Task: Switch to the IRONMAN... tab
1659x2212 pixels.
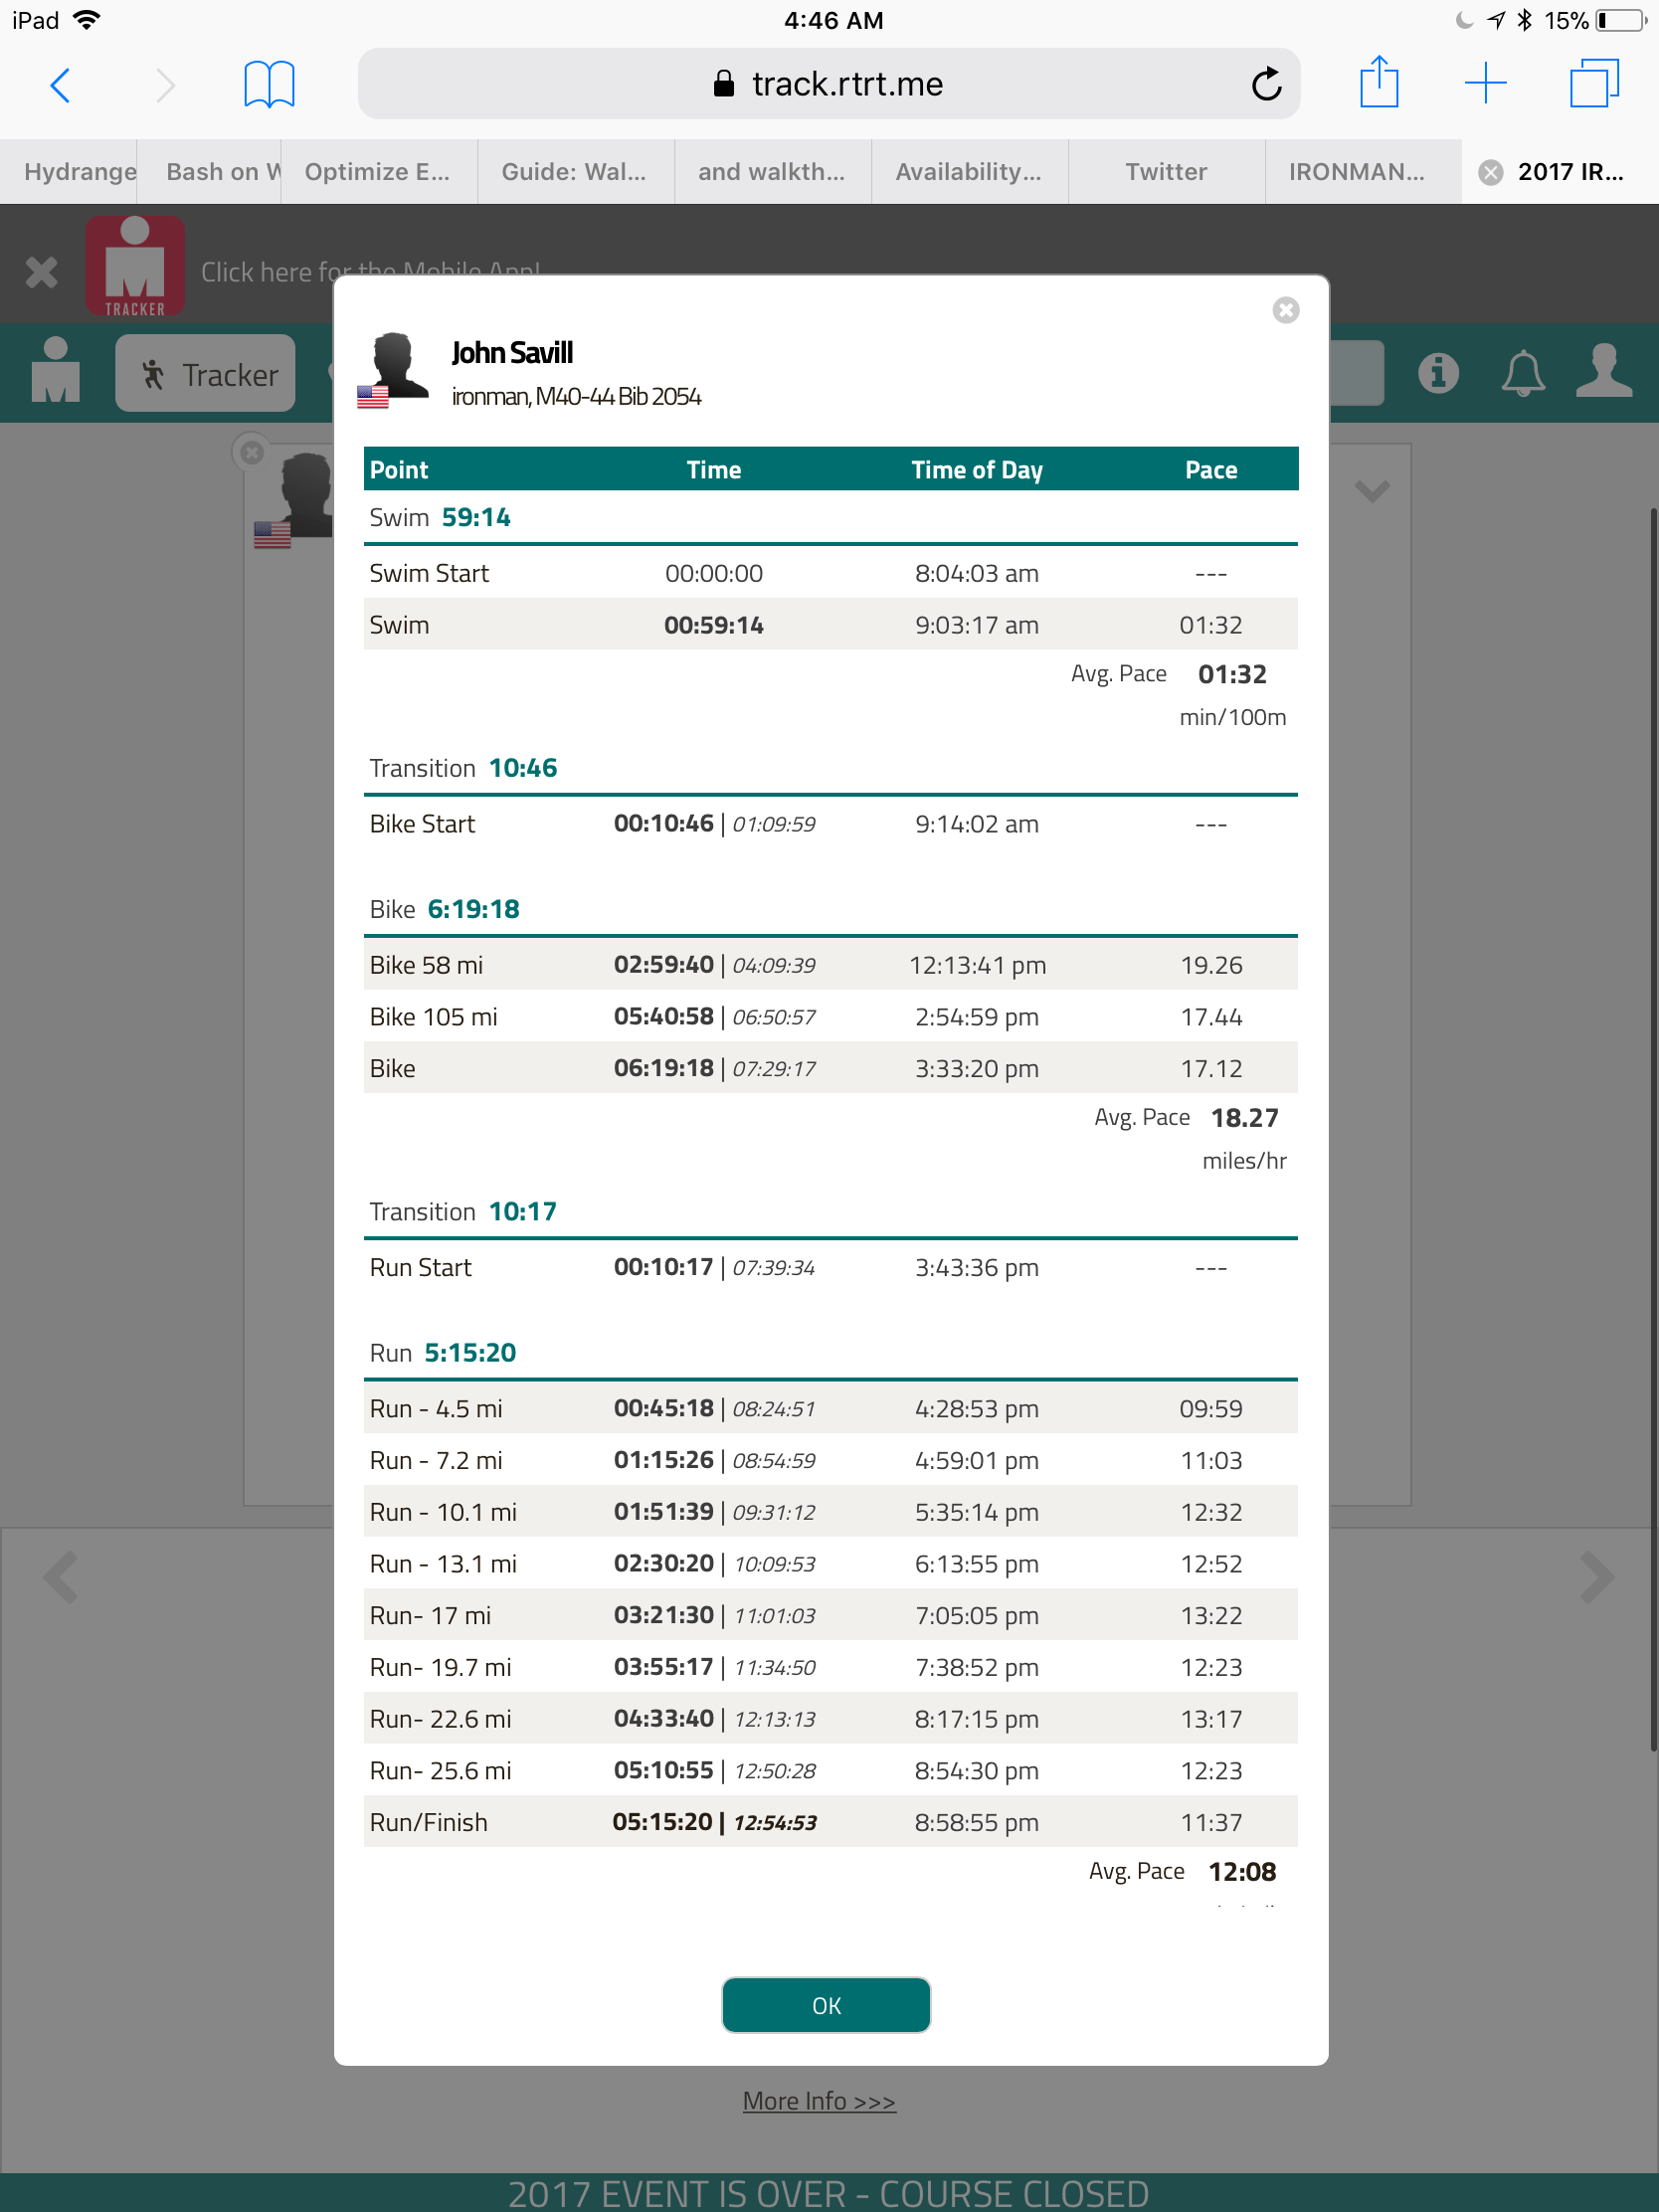Action: (x=1355, y=172)
